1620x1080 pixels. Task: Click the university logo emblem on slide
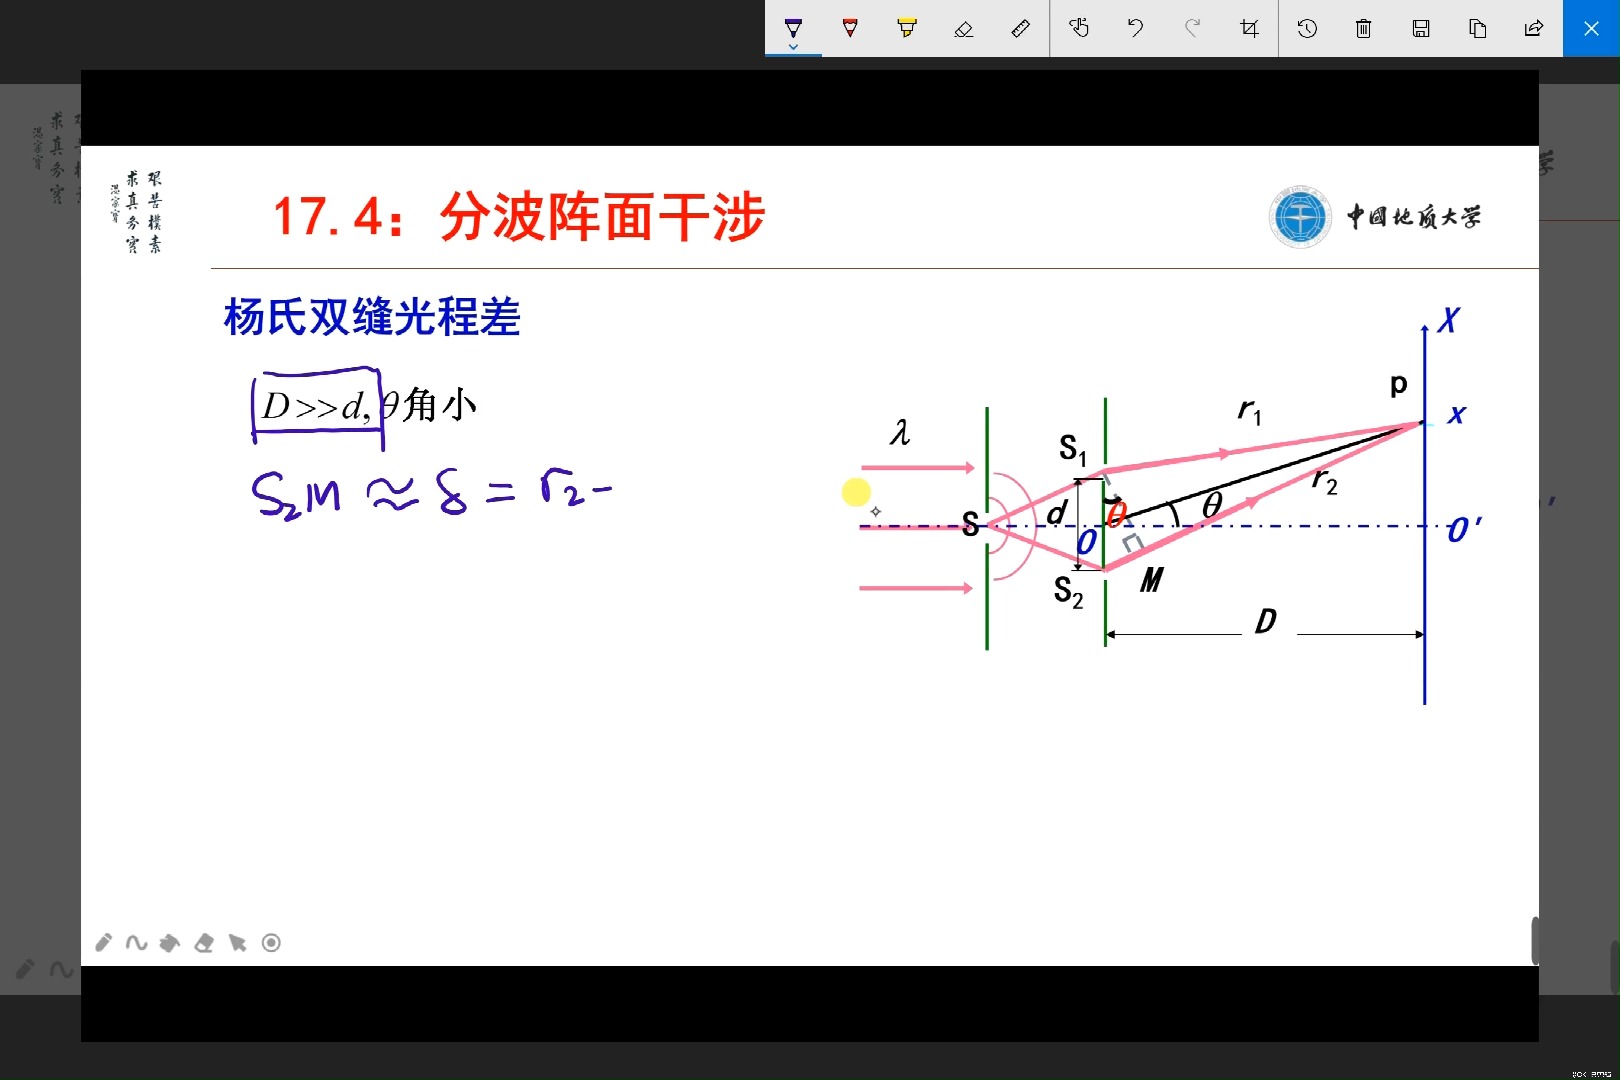tap(1300, 216)
